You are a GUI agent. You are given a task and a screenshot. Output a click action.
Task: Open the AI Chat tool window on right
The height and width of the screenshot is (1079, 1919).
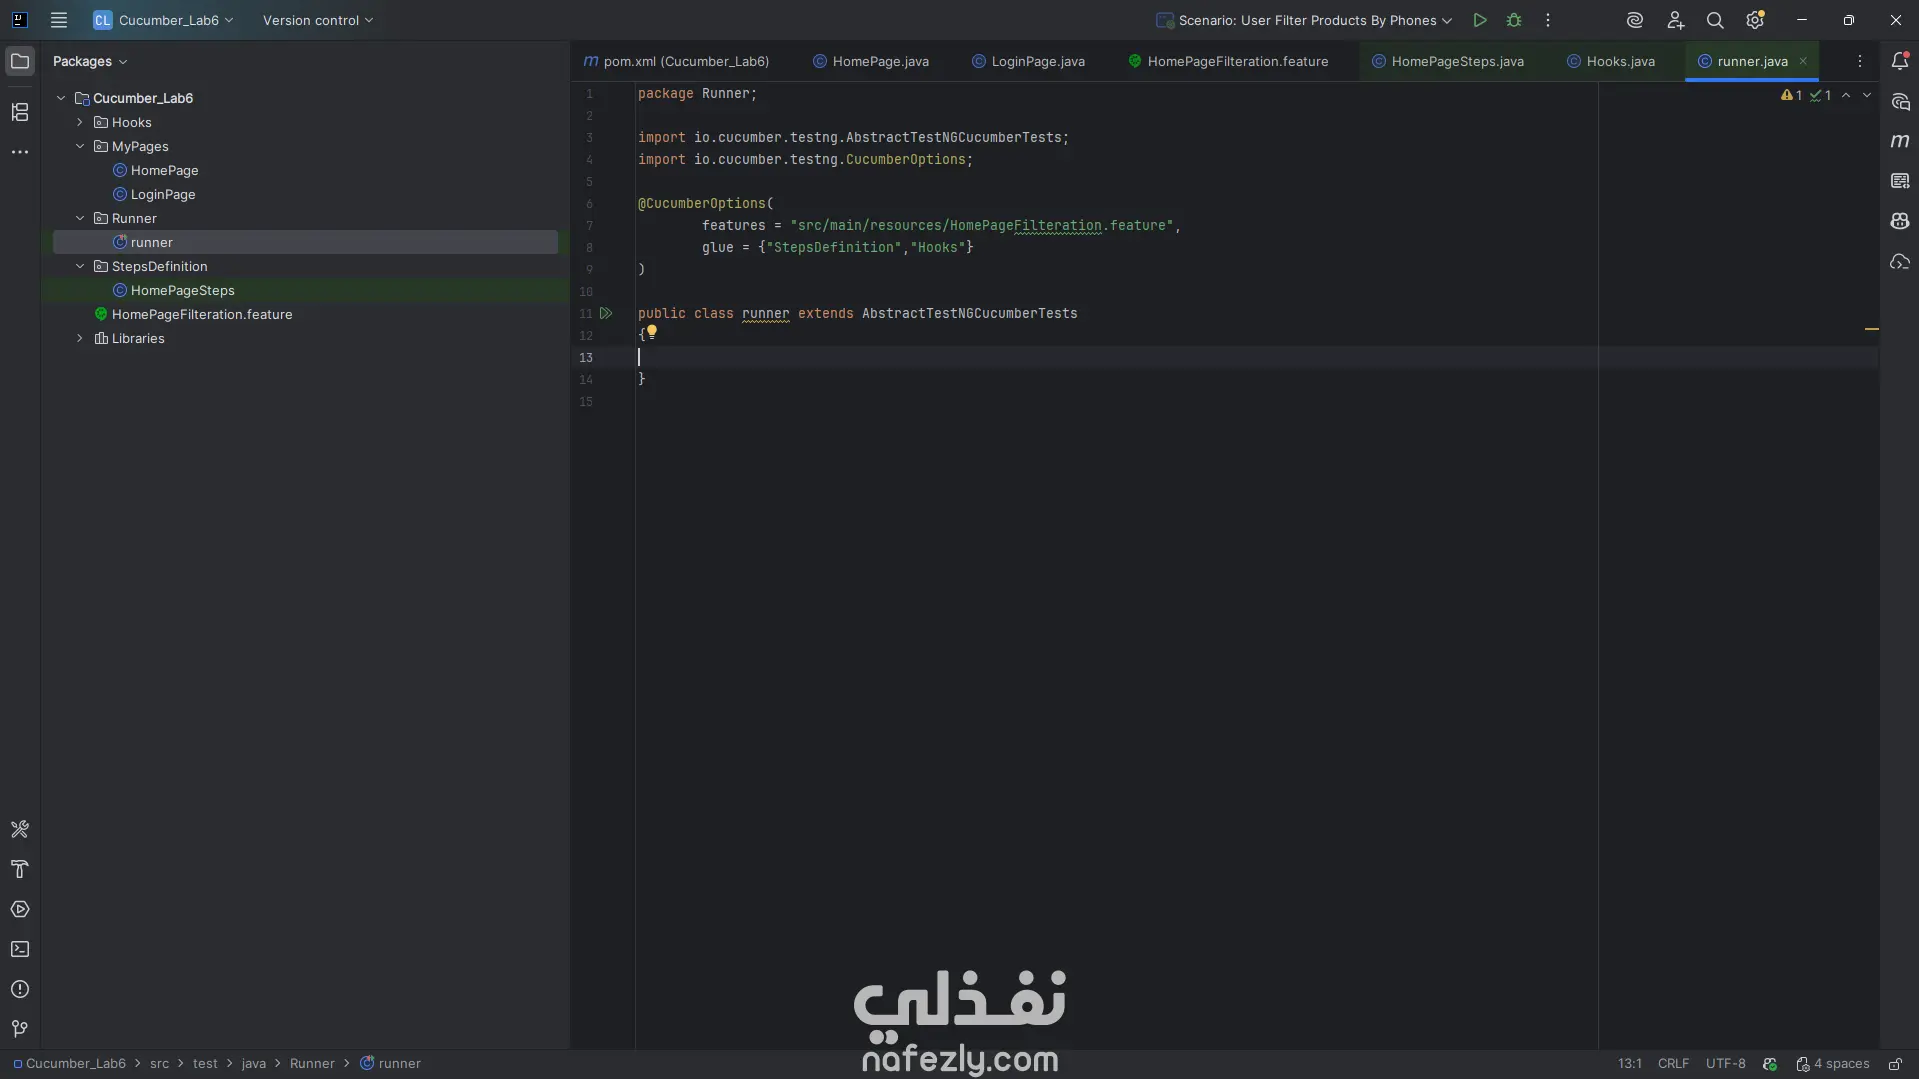point(1900,102)
